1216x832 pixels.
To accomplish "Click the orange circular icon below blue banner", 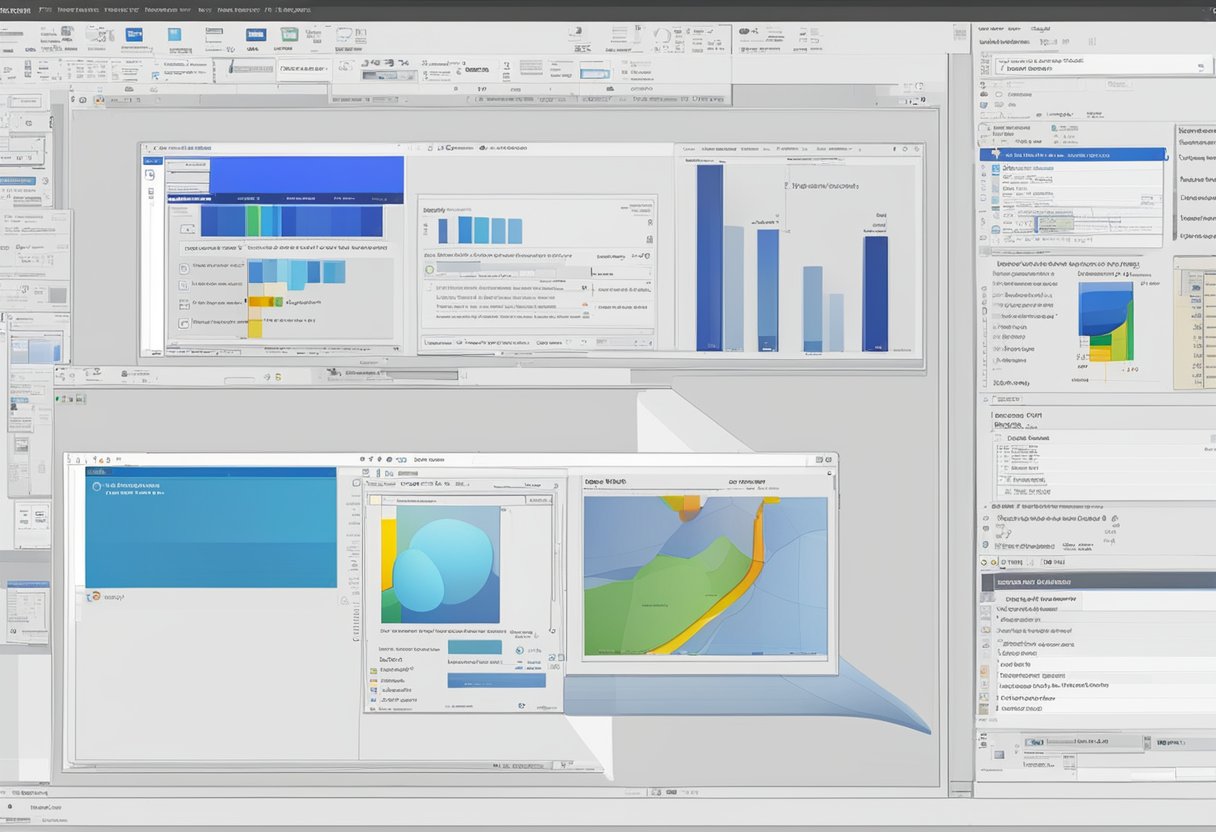I will (95, 596).
